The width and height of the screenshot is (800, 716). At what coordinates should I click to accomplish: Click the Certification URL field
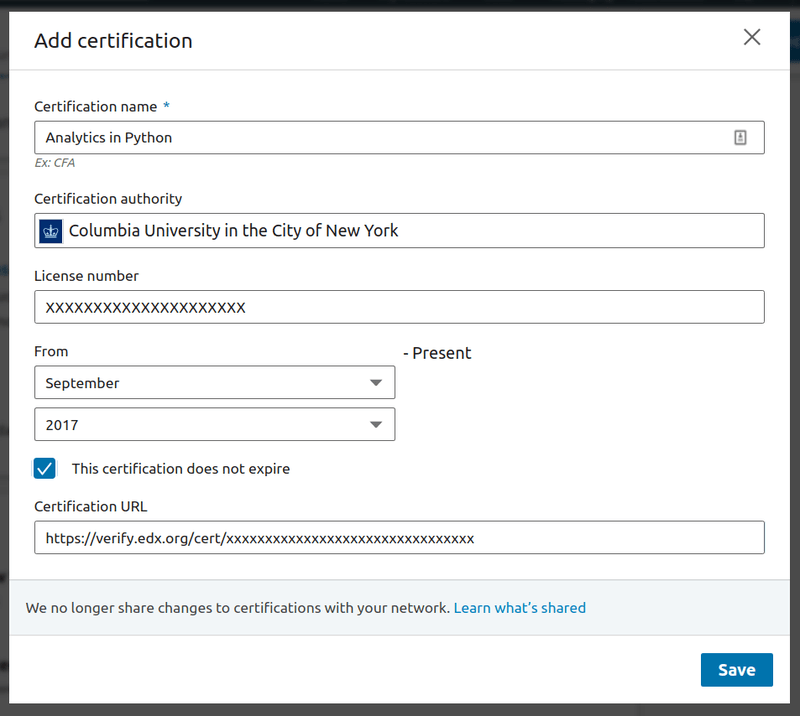(400, 538)
